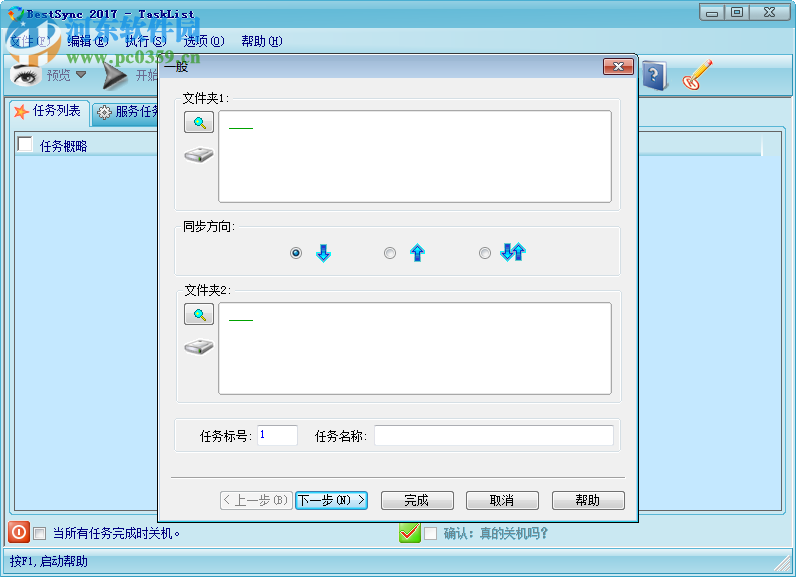This screenshot has height=577, width=796.
Task: Click the 帮助 button in dialog
Action: (x=588, y=500)
